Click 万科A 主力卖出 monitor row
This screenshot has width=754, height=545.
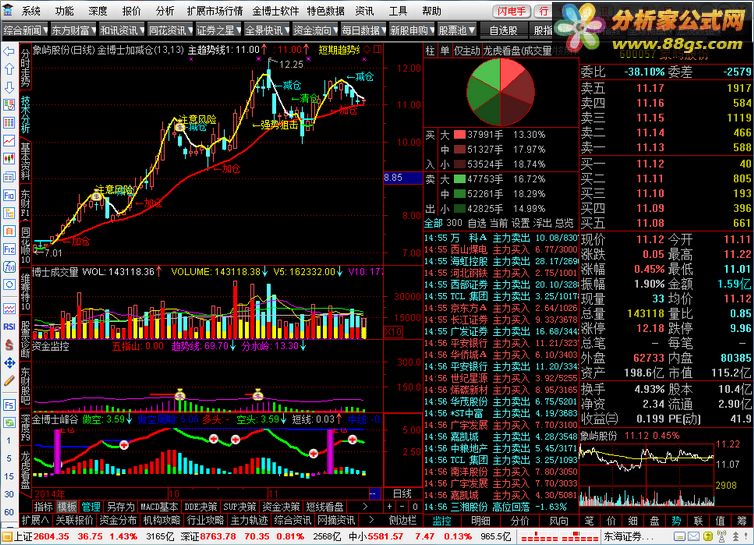500,238
